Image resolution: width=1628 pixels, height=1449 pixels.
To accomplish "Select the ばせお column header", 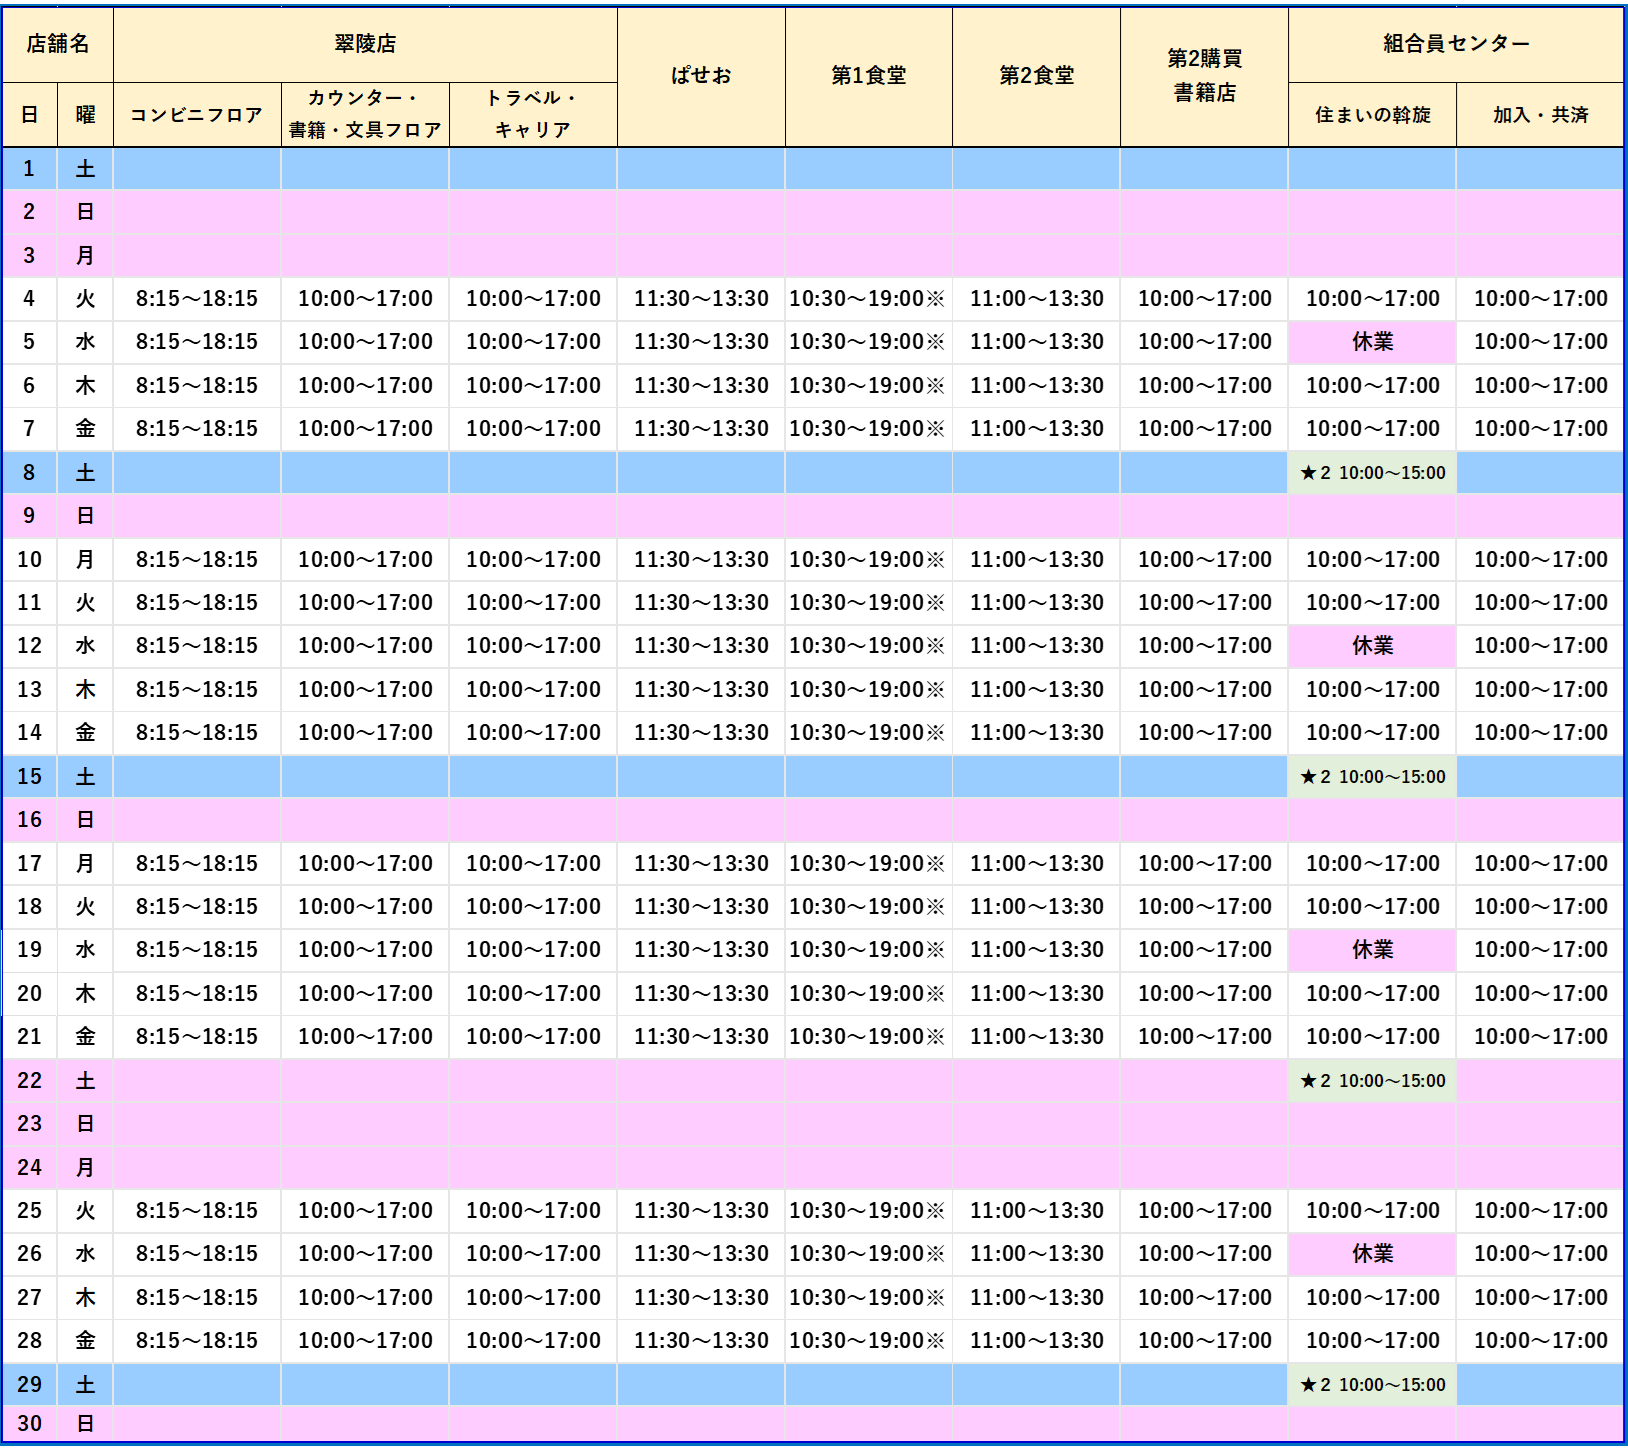I will 701,76.
